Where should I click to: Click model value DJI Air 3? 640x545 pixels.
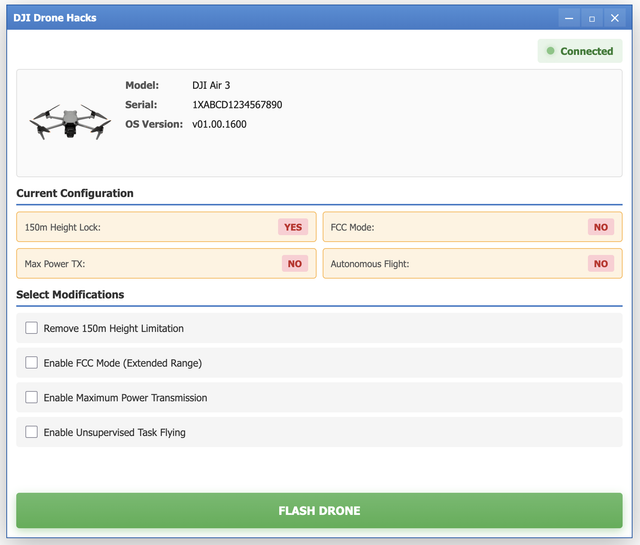[x=211, y=85]
